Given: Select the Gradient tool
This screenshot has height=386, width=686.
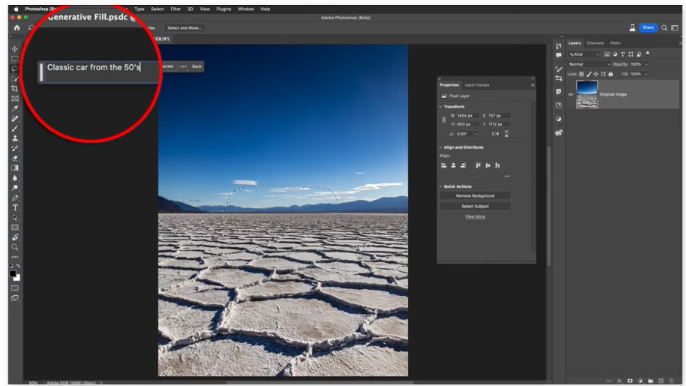Looking at the screenshot, I should coord(15,168).
